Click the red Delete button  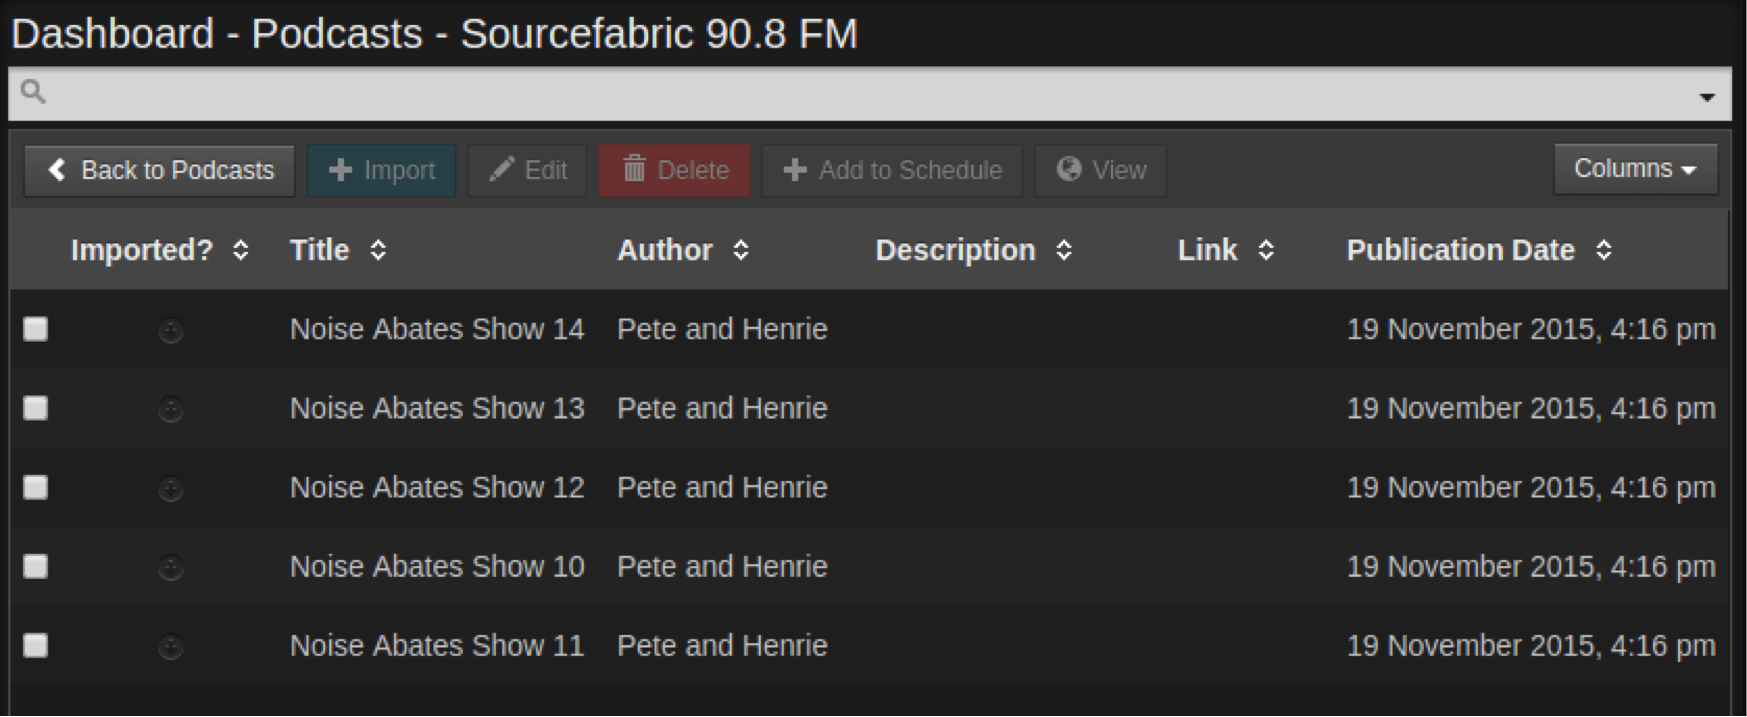[x=674, y=170]
